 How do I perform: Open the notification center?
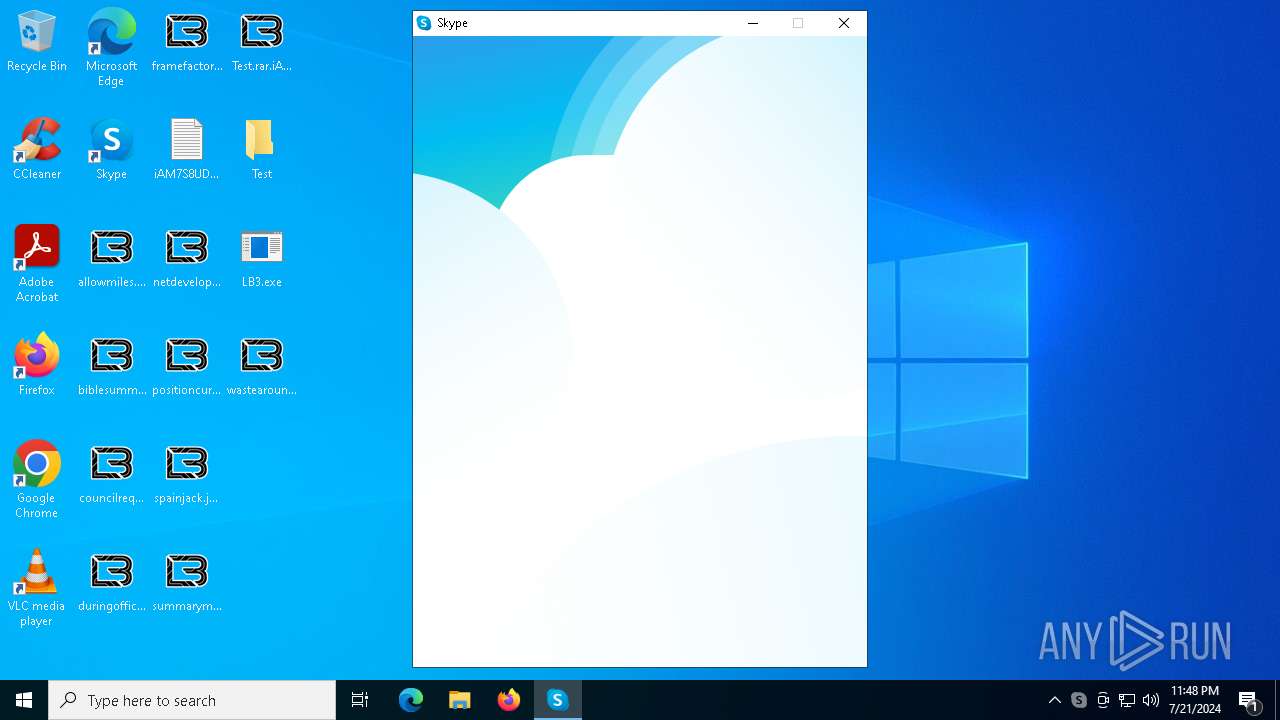(x=1249, y=700)
